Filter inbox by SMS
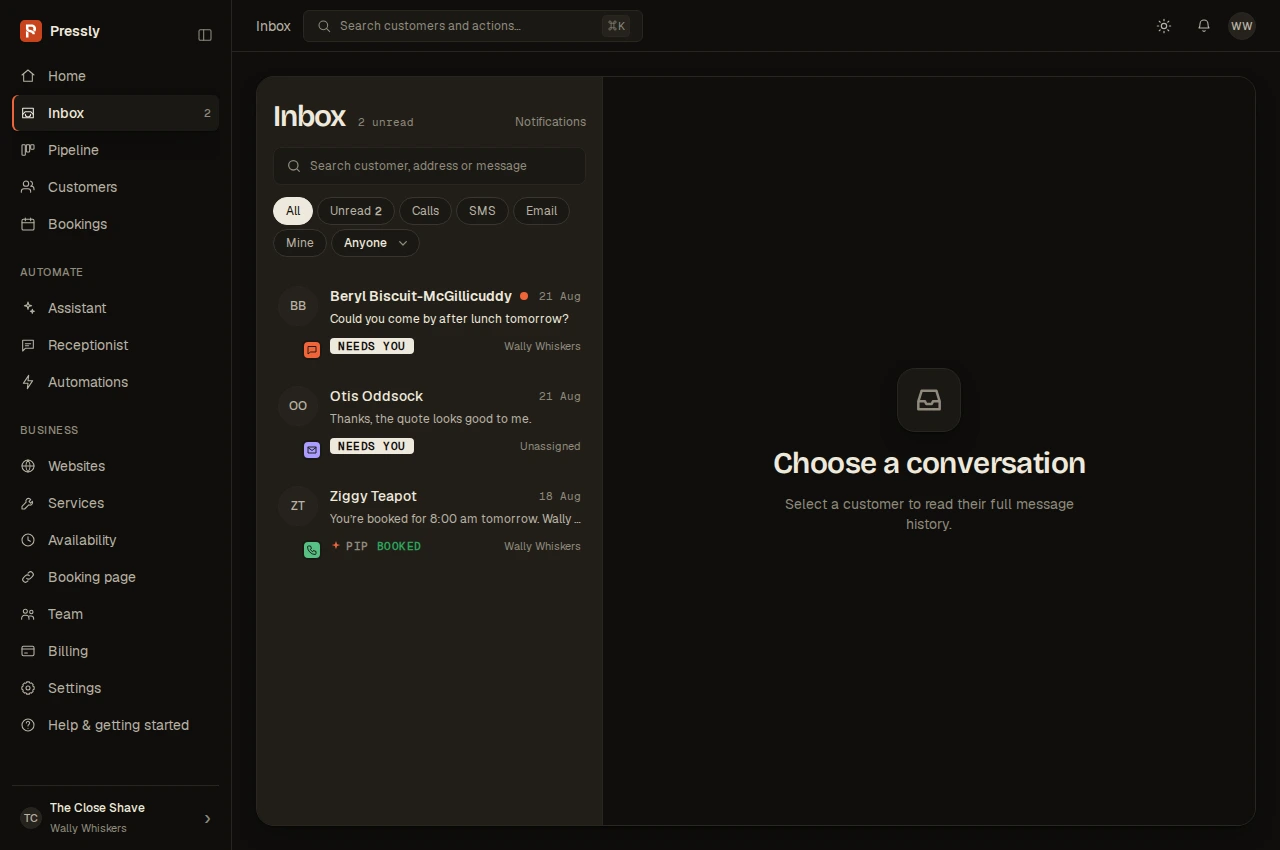Screen dimensions: 1280x850 (482, 211)
